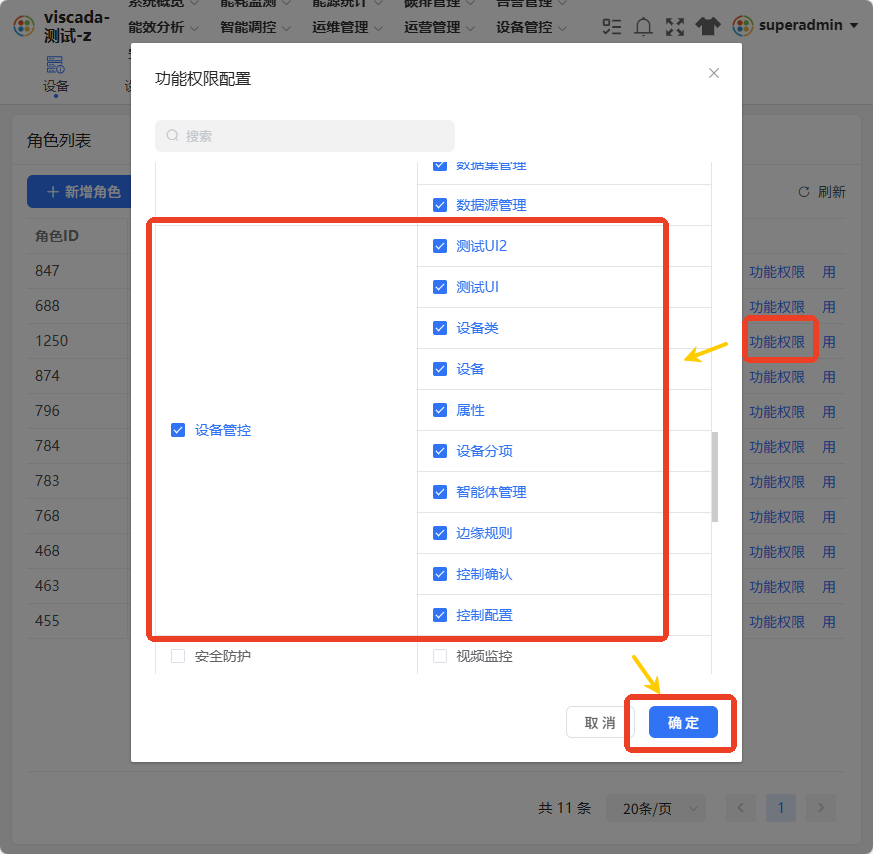Expand the 能效分析 menu
The image size is (873, 854).
click(163, 27)
